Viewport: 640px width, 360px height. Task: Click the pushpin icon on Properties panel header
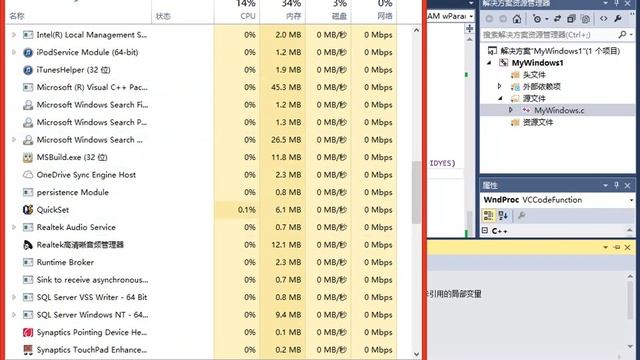point(616,185)
